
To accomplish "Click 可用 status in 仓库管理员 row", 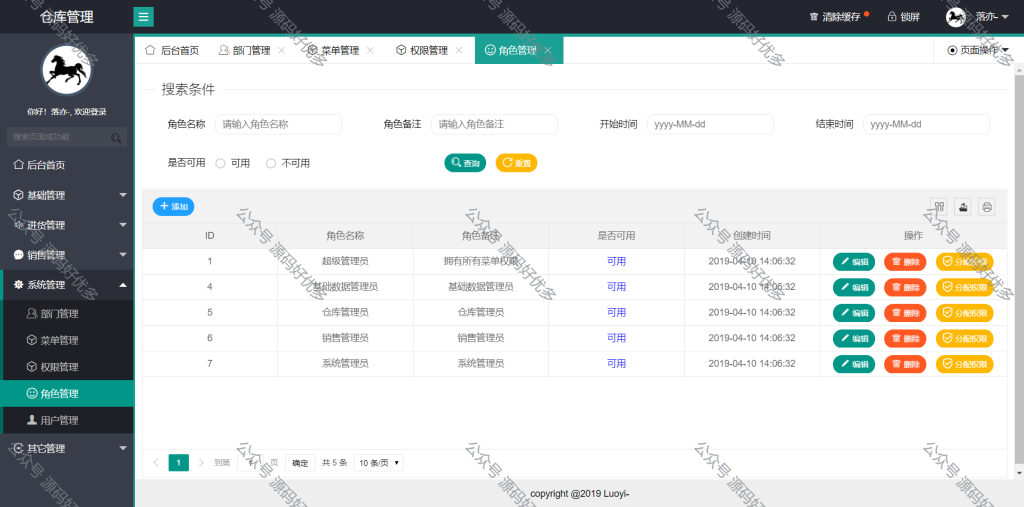I will coord(616,312).
